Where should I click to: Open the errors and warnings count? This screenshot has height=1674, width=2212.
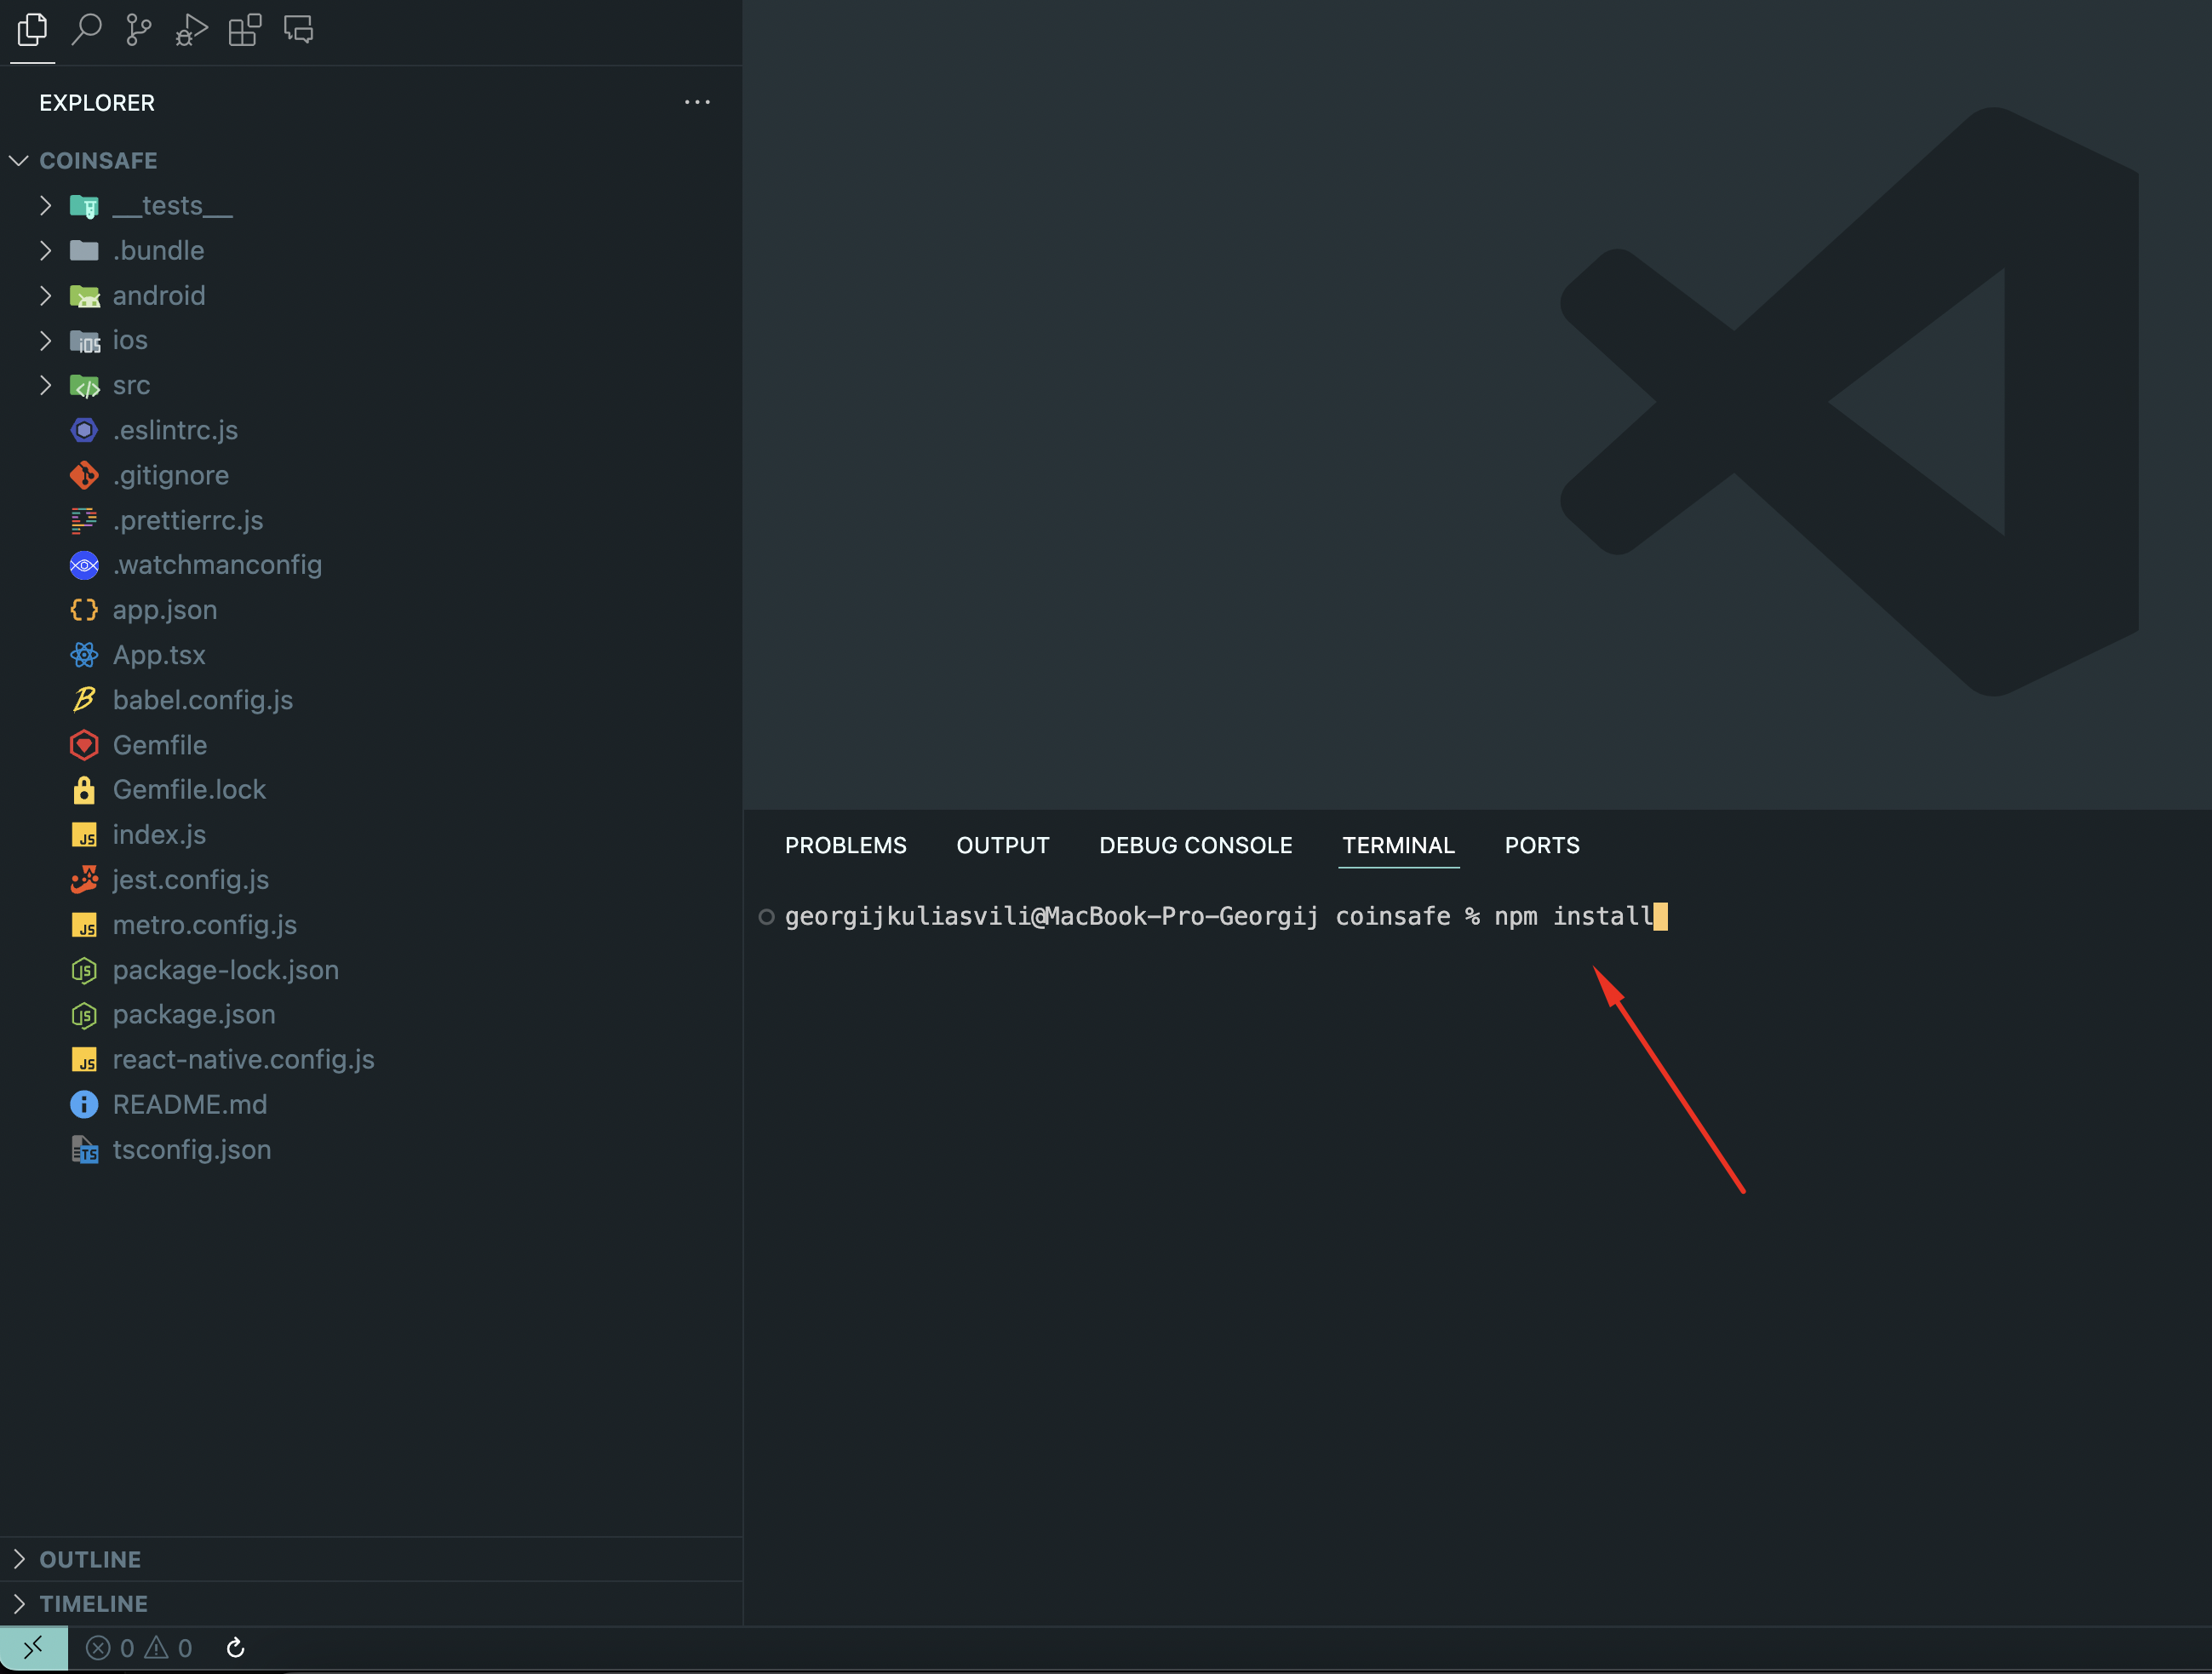(x=139, y=1647)
